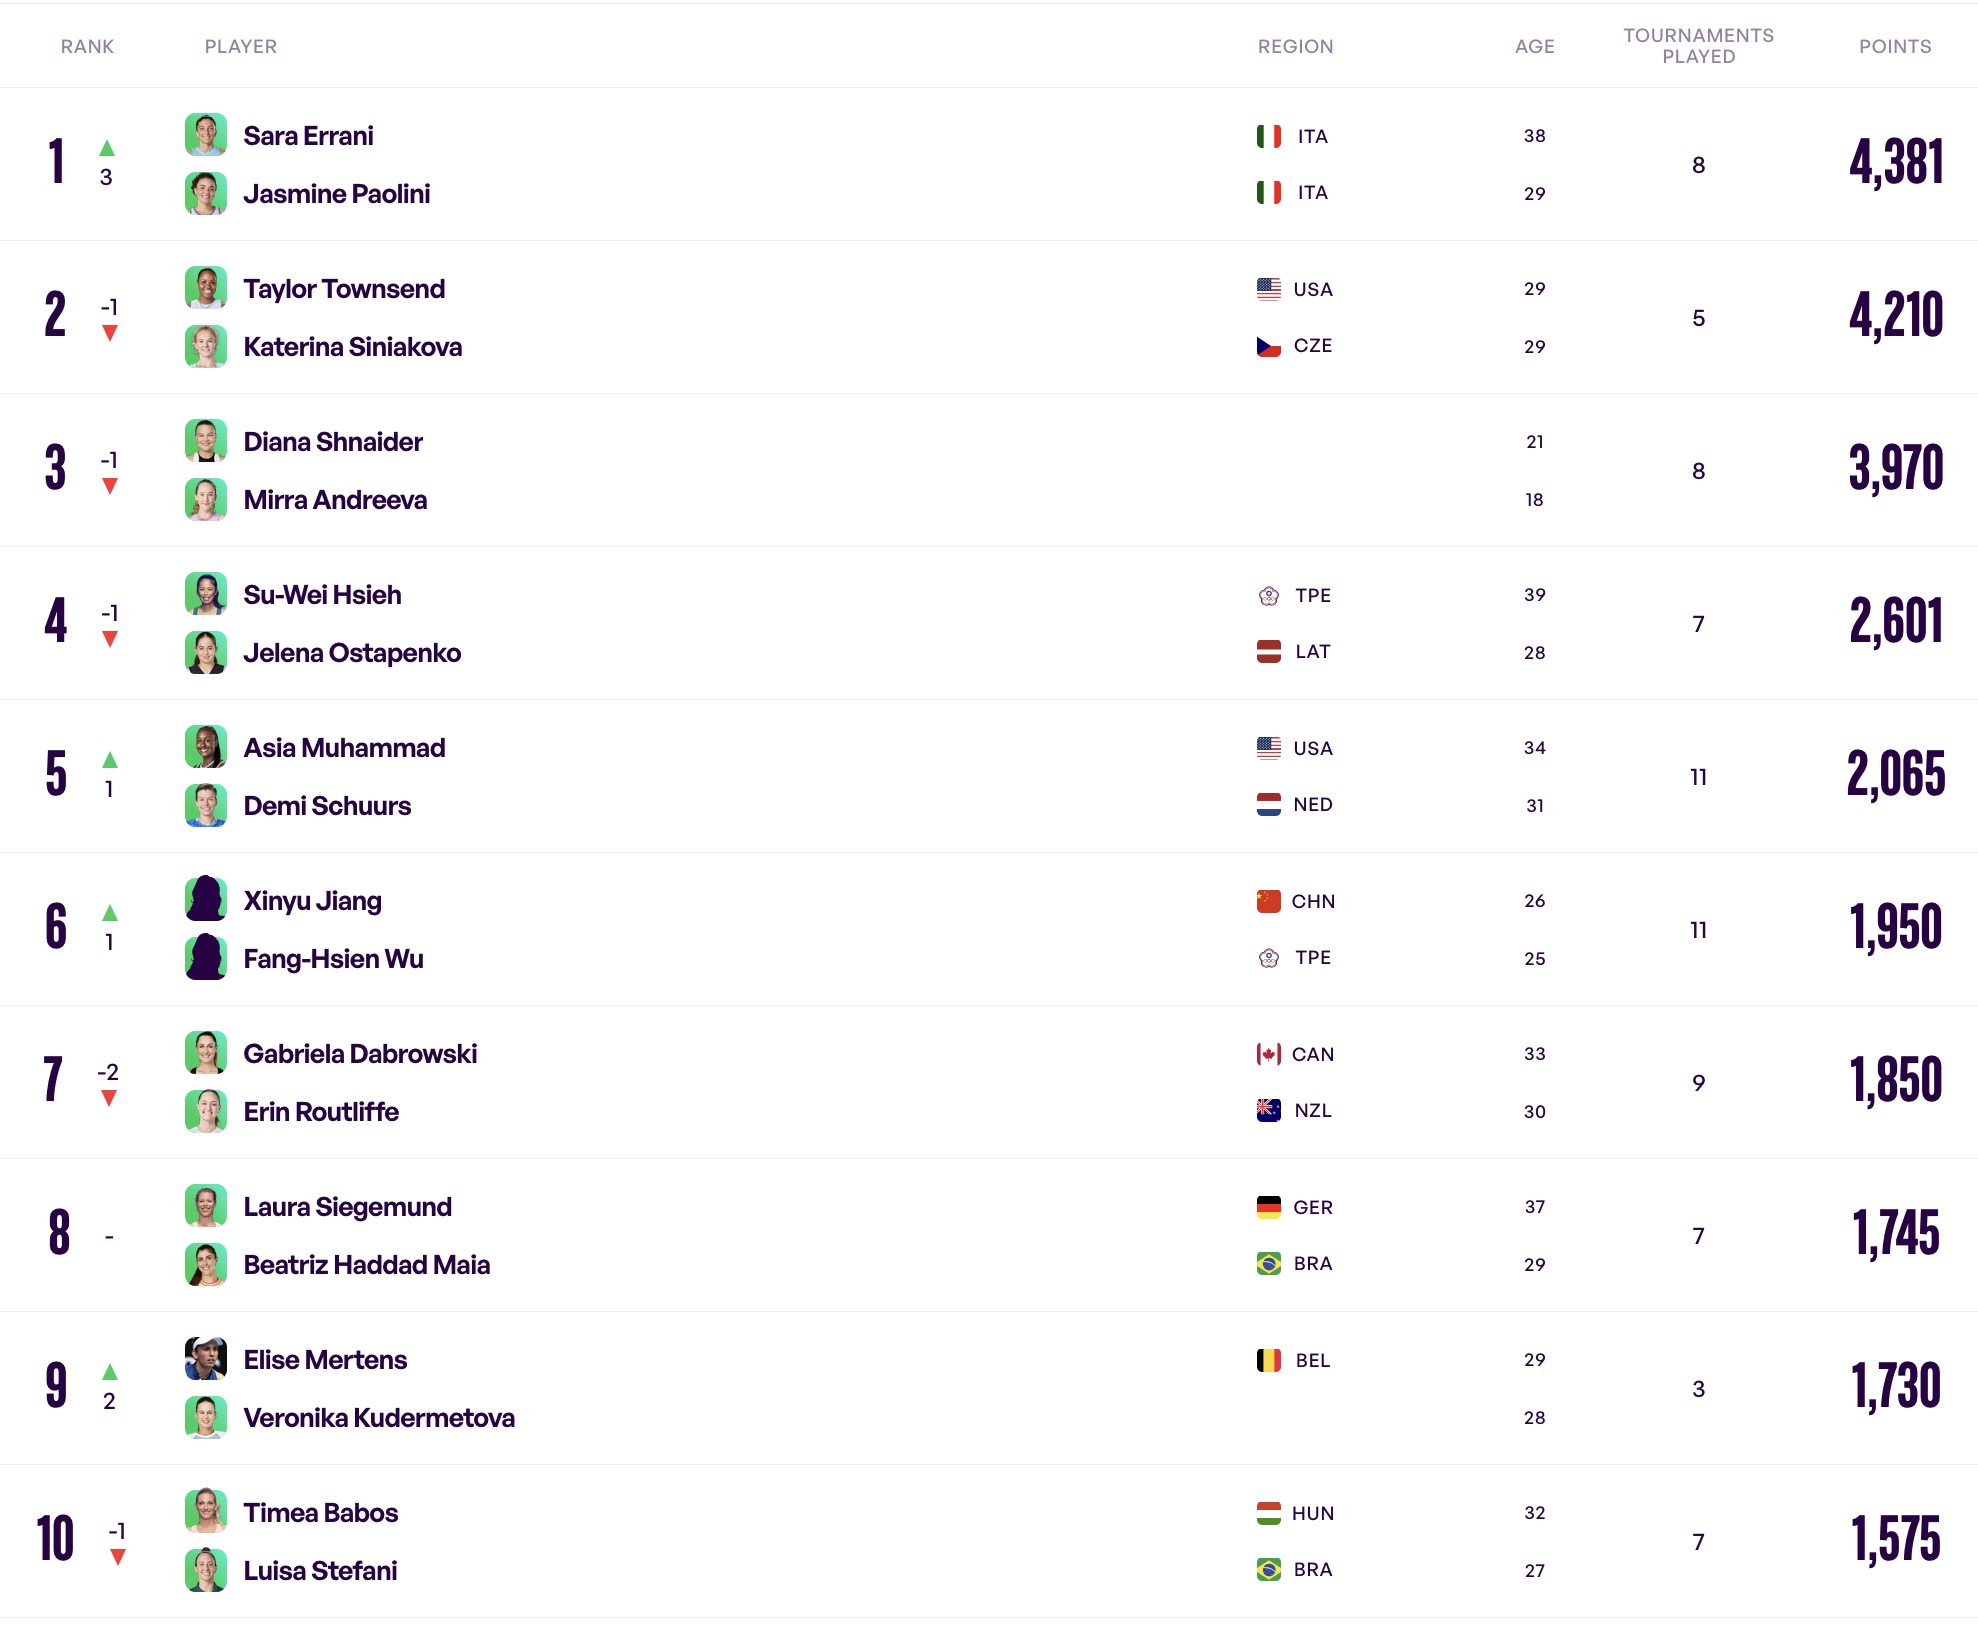
Task: Click the Latvia flag for Jelena Ostapenko
Action: 1269,652
